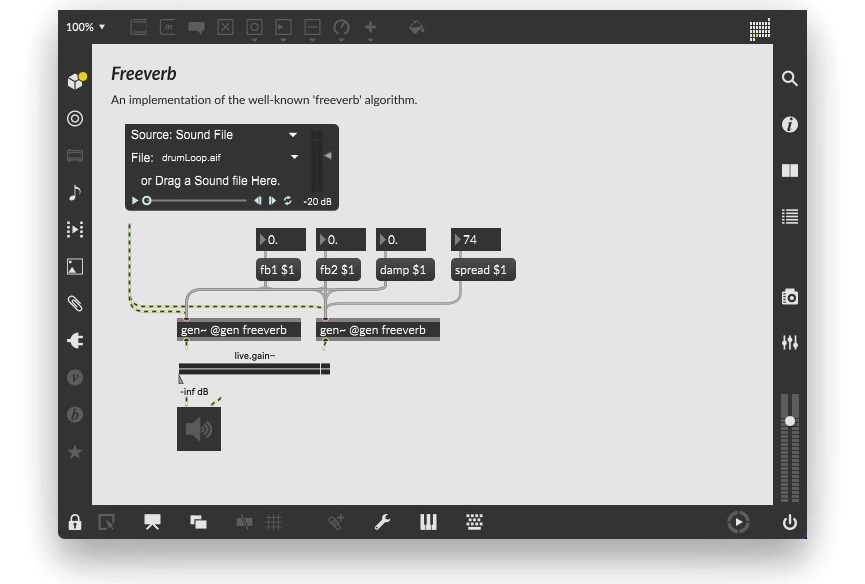Screen dimensions: 865x584
Task: Click the damp $1 message box
Action: 405,270
